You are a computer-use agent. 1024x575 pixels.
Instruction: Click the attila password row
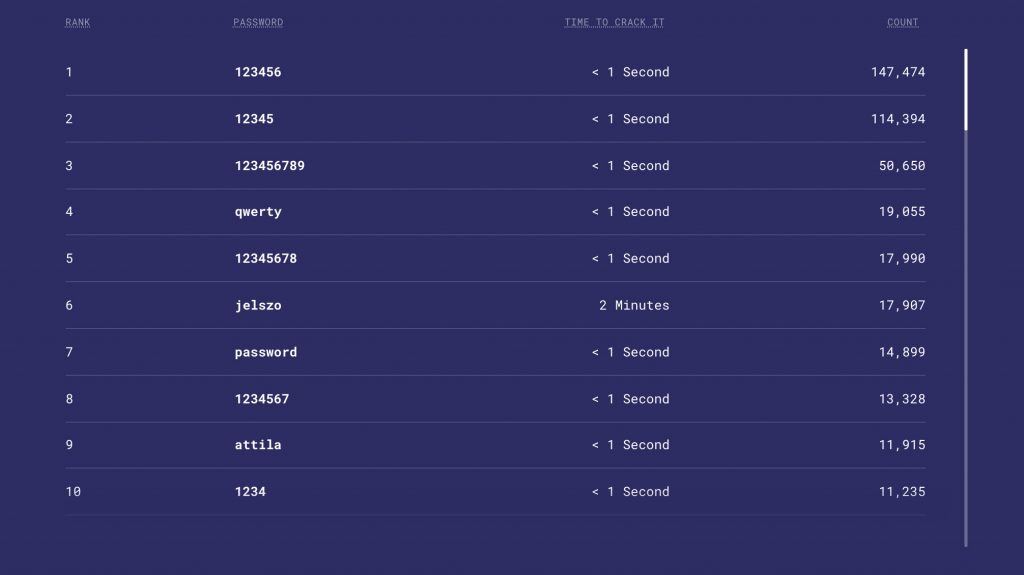click(x=258, y=445)
